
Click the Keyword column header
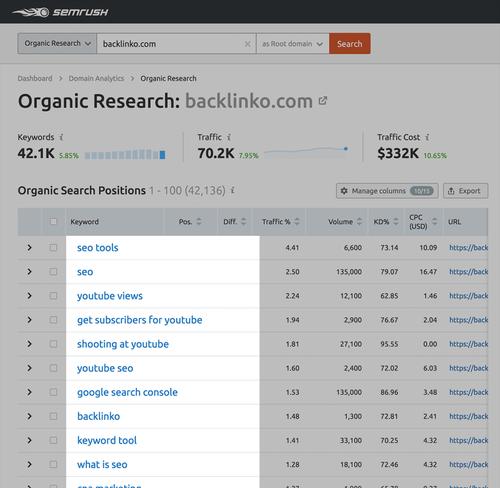point(85,221)
